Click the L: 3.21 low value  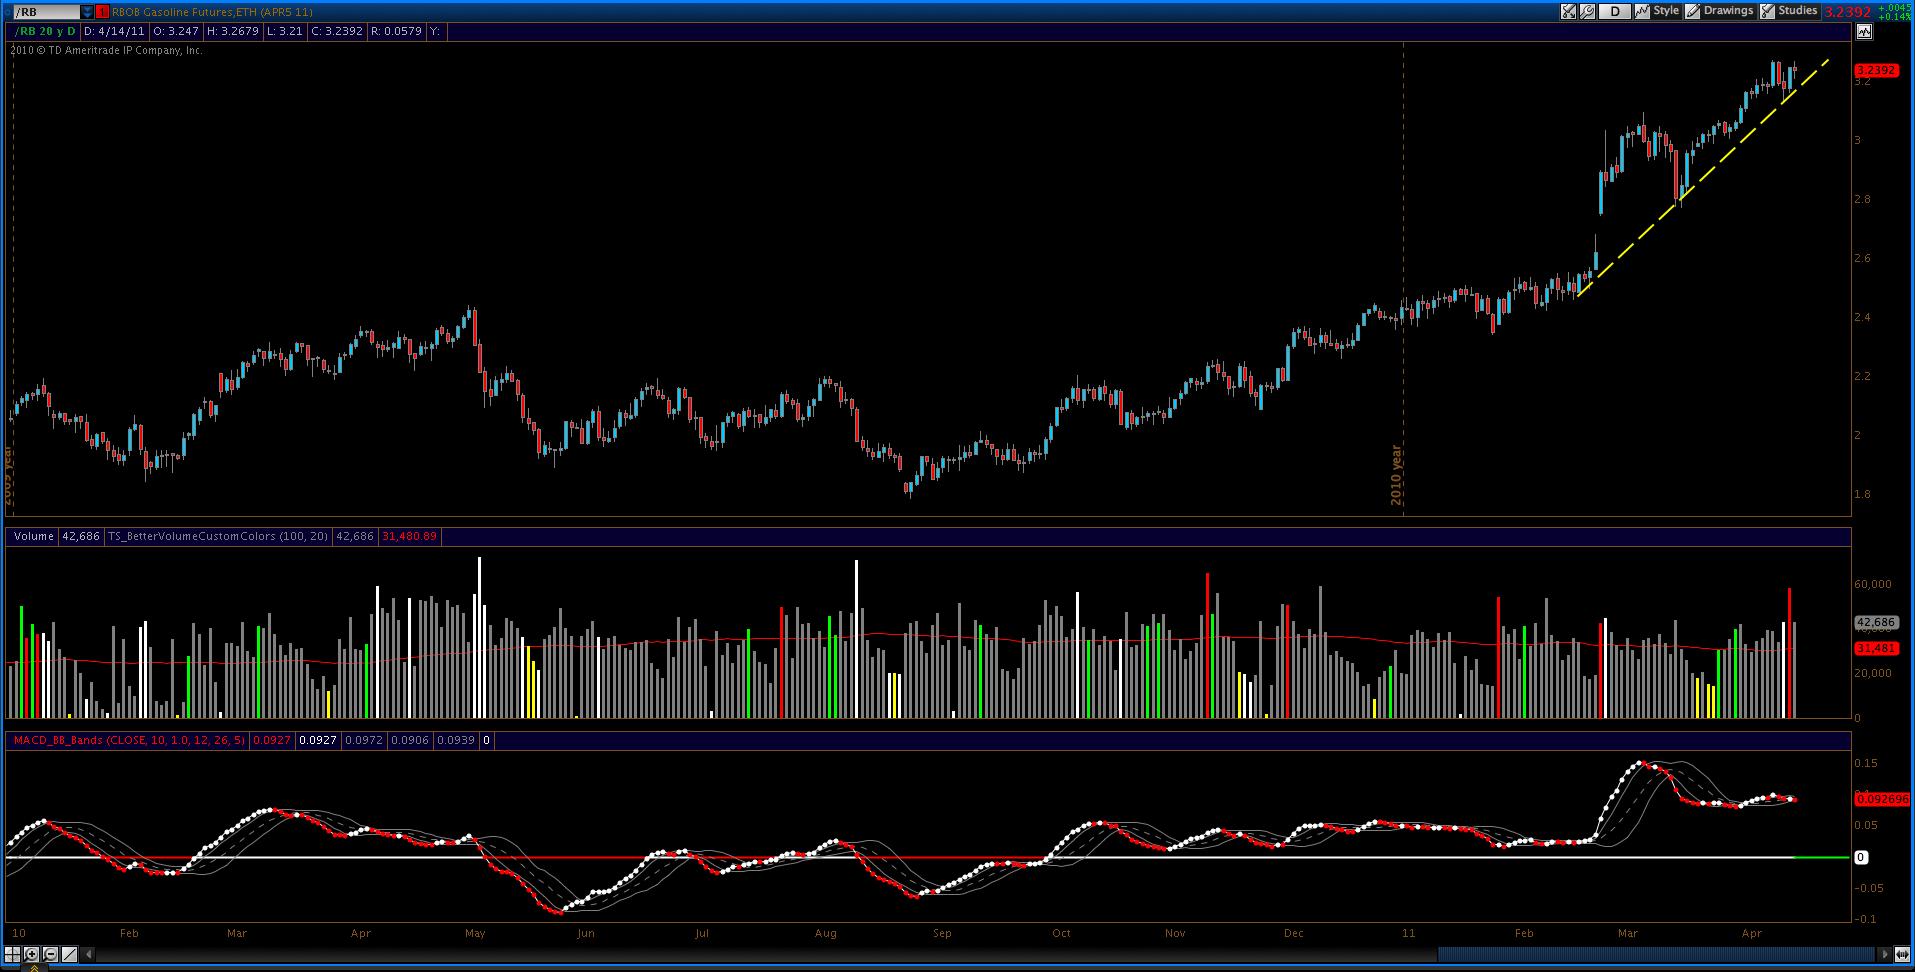(285, 32)
